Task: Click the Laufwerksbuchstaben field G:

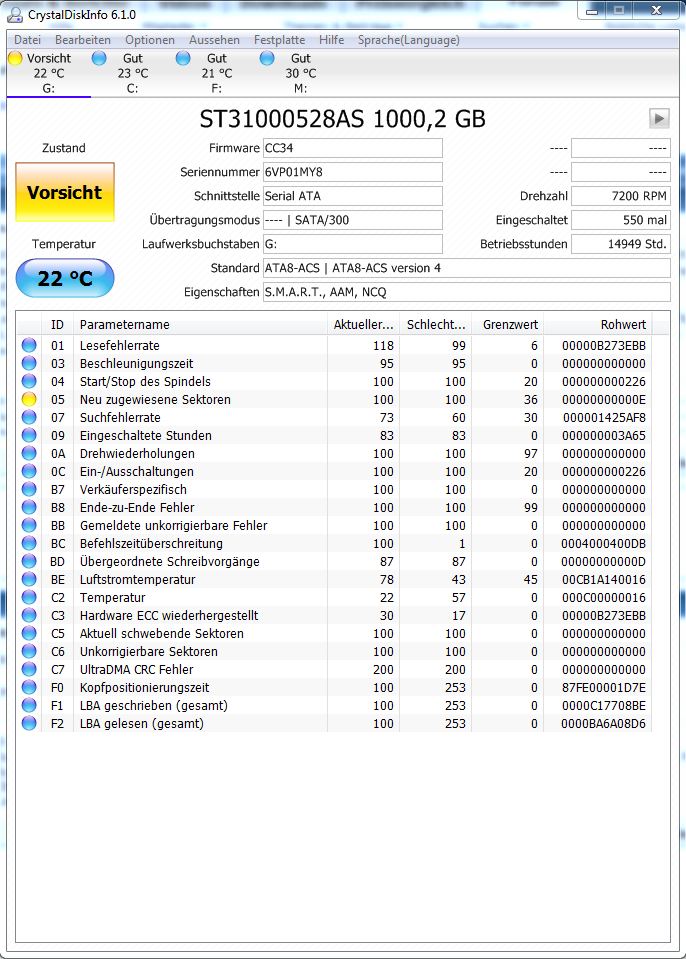Action: pyautogui.click(x=353, y=244)
